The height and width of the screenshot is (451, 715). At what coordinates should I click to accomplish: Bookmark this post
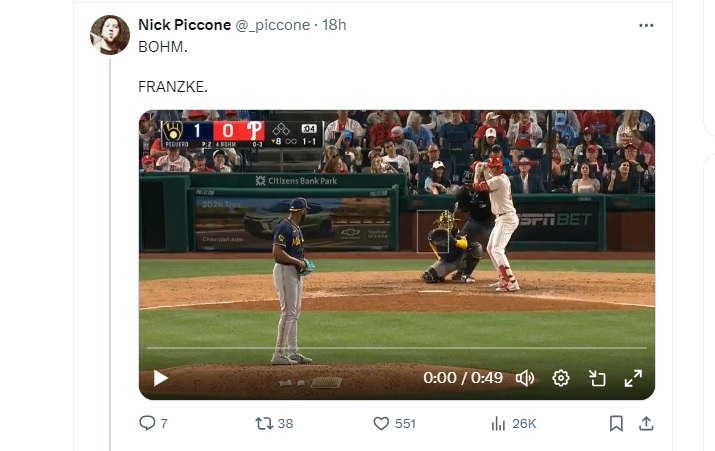pyautogui.click(x=616, y=423)
